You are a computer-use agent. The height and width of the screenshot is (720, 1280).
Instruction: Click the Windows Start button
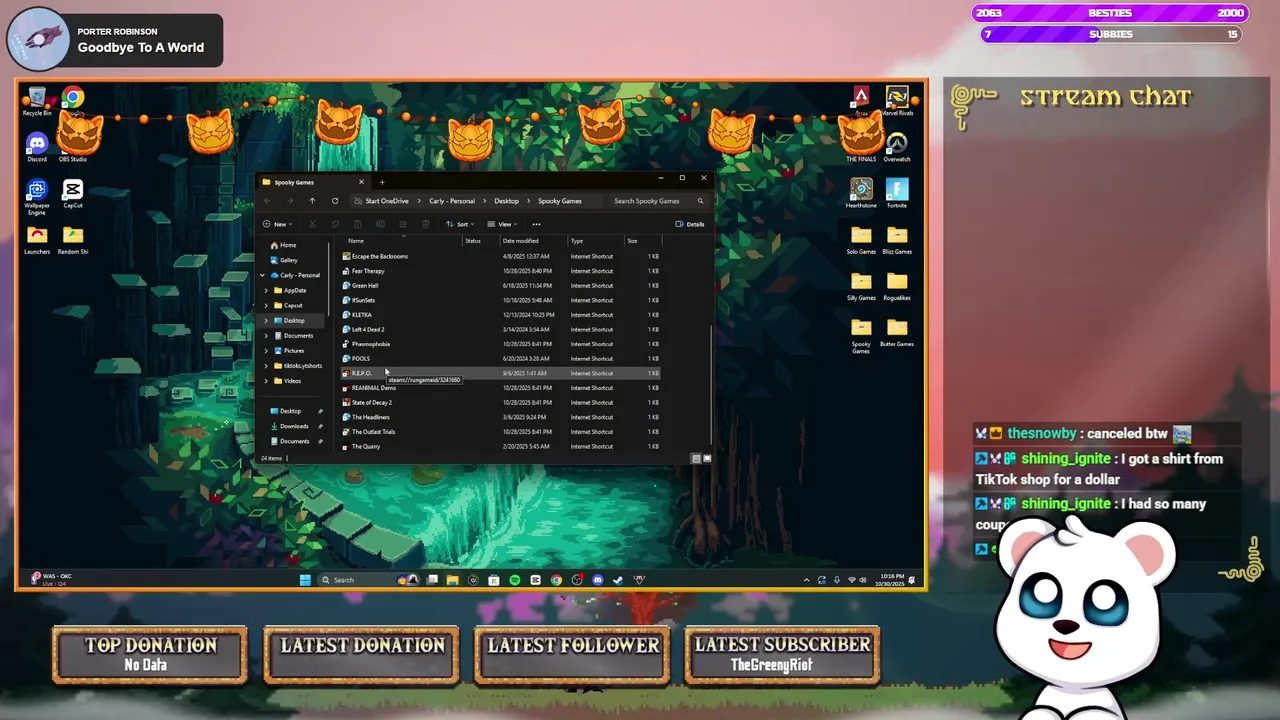point(305,580)
